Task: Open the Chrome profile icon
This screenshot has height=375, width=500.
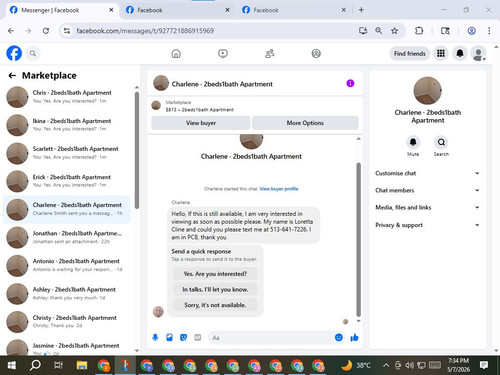Action: coord(471,31)
